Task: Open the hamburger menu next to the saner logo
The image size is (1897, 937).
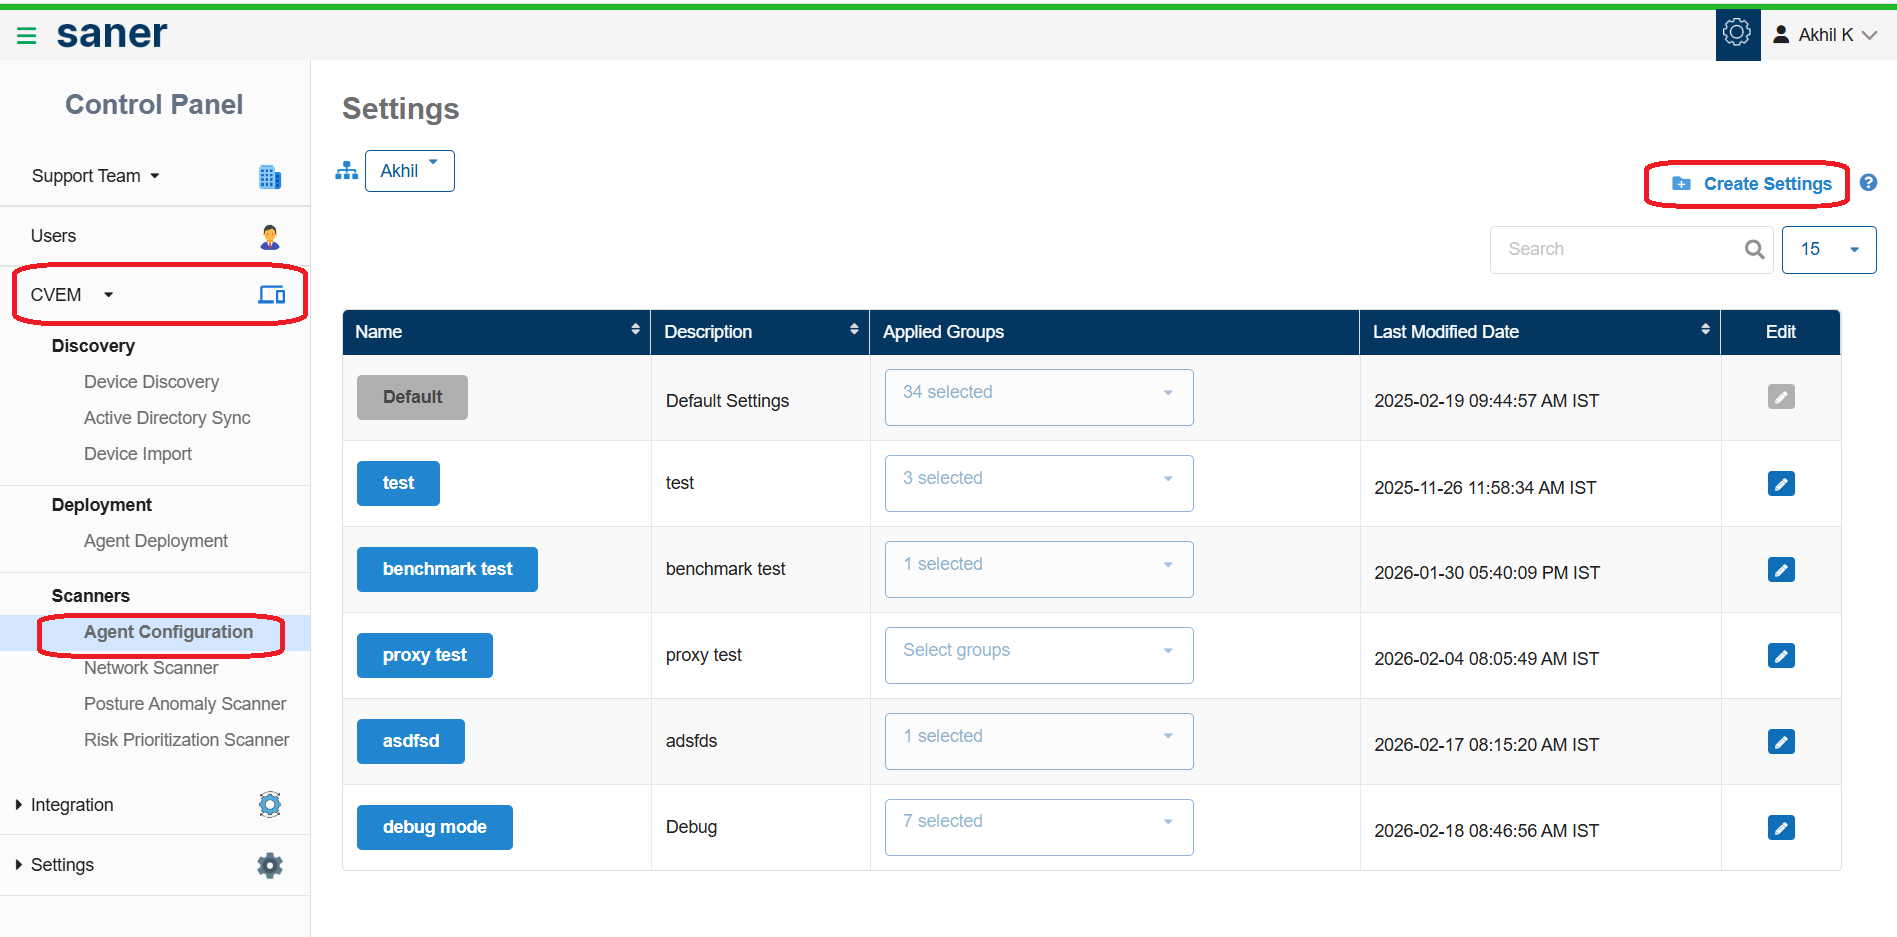Action: [27, 36]
